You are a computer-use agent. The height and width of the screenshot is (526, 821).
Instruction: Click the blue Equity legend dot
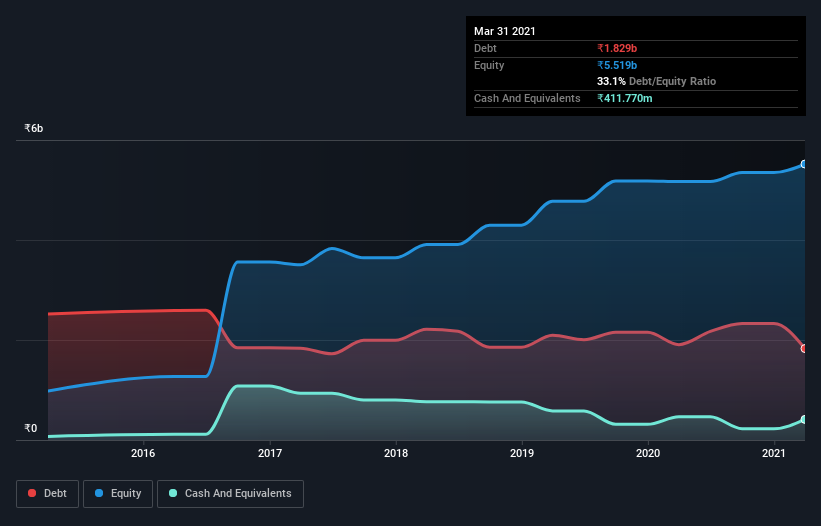[x=99, y=493]
